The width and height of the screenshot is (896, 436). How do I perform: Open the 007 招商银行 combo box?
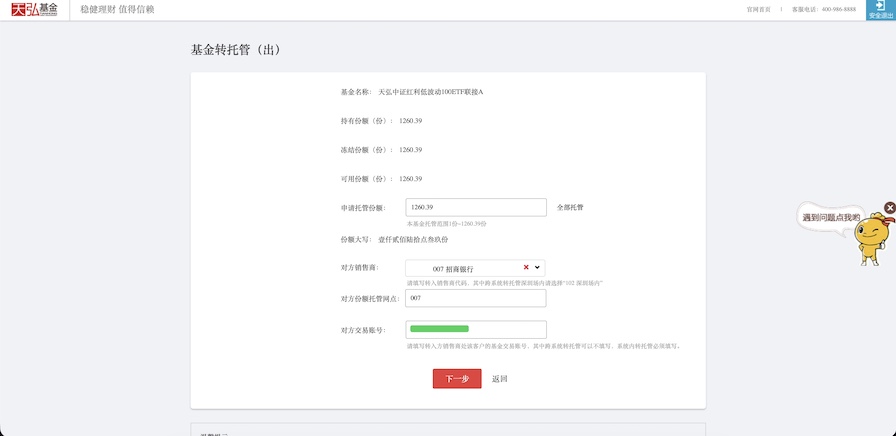pos(460,268)
